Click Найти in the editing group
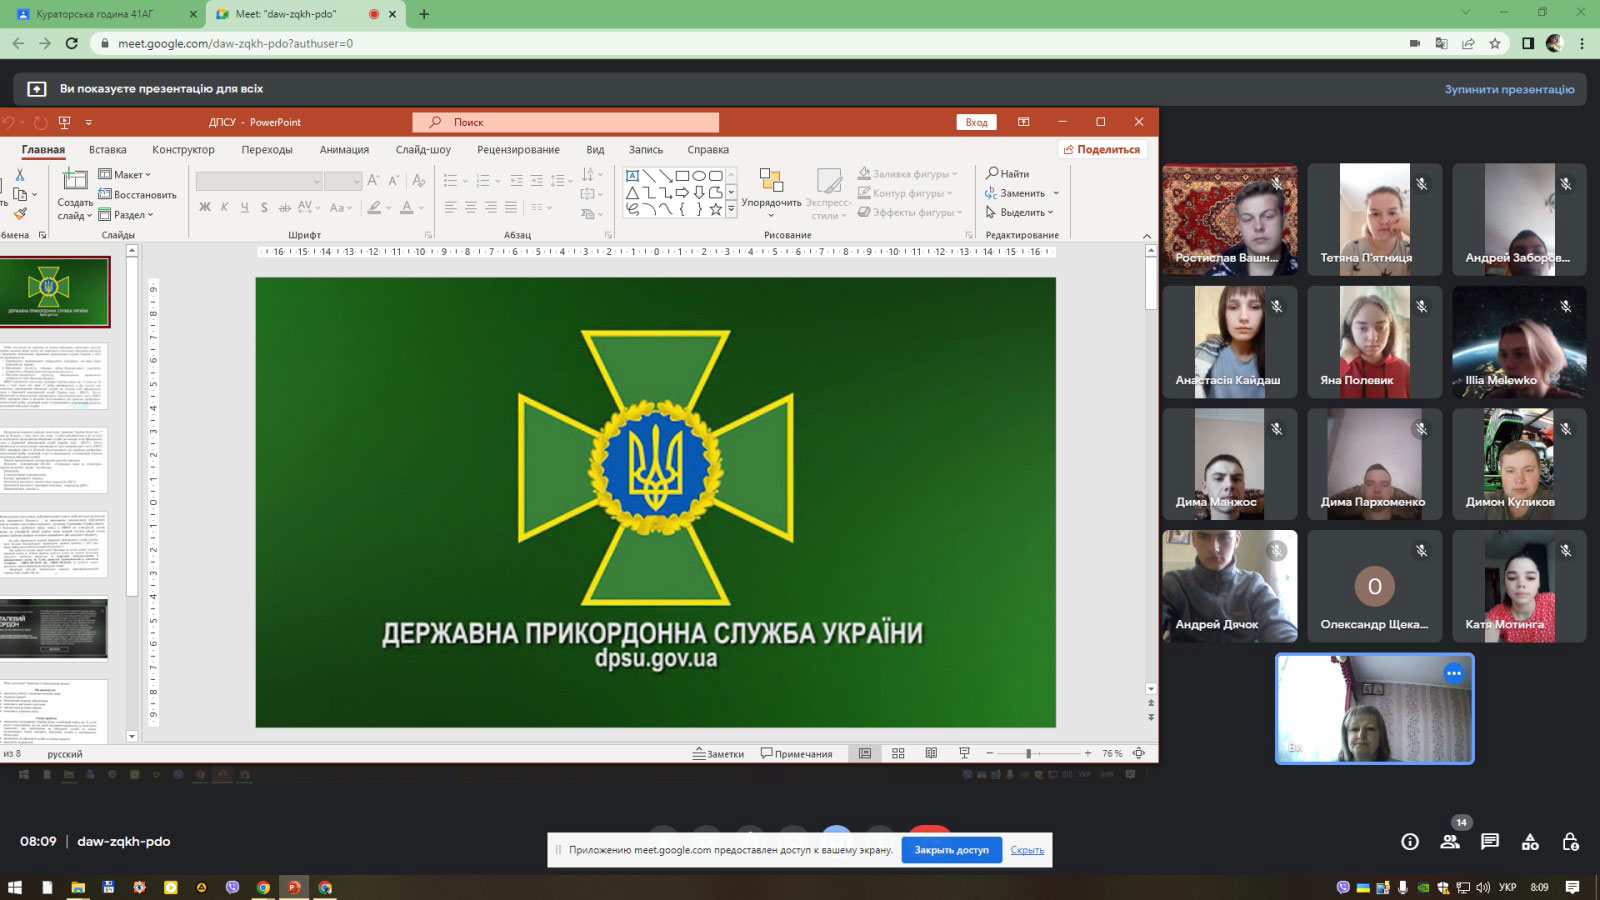This screenshot has height=900, width=1600. coord(1007,174)
